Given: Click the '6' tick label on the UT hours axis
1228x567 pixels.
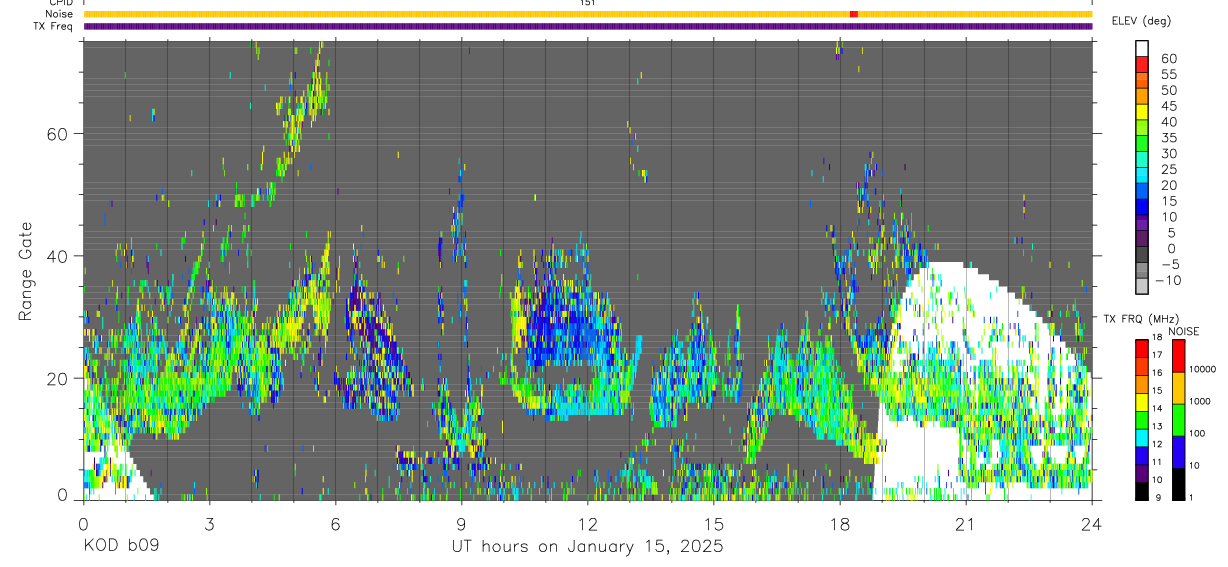Looking at the screenshot, I should (x=335, y=524).
